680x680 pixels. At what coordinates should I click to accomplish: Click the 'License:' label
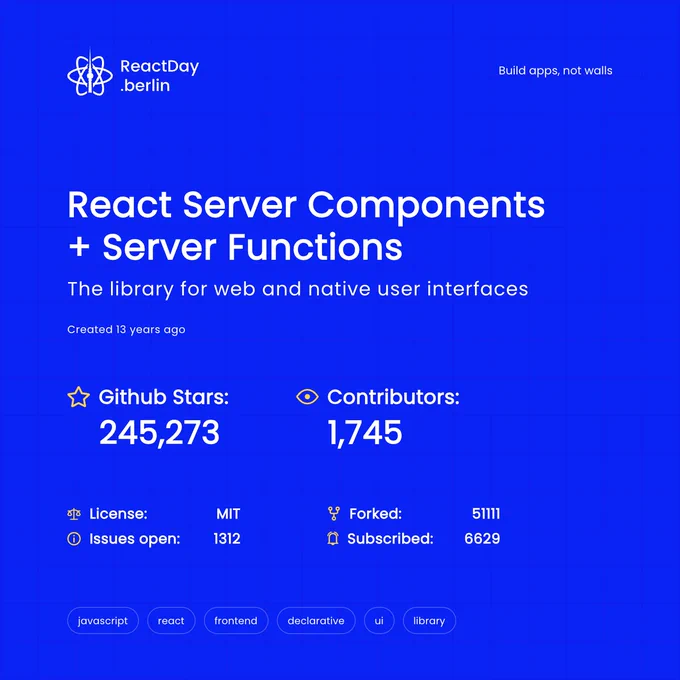118,514
